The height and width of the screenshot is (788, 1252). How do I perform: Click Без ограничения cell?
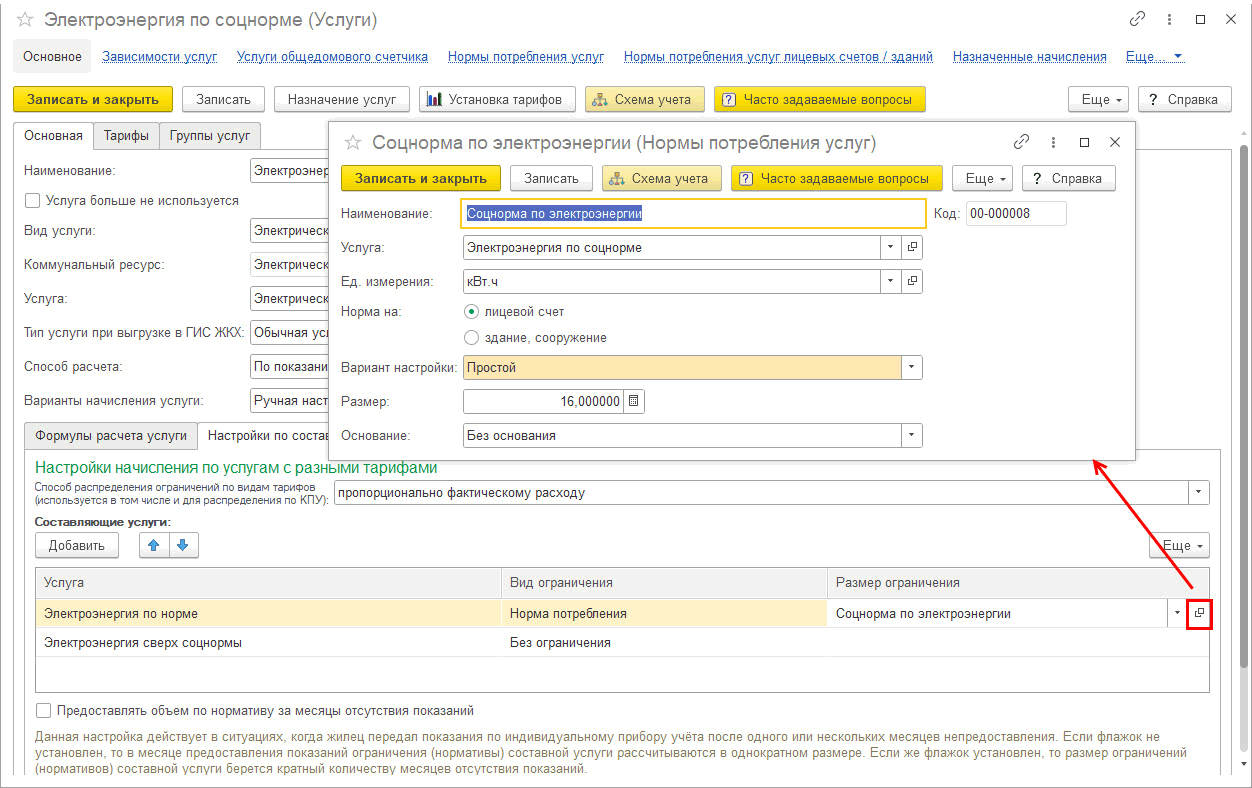click(664, 642)
